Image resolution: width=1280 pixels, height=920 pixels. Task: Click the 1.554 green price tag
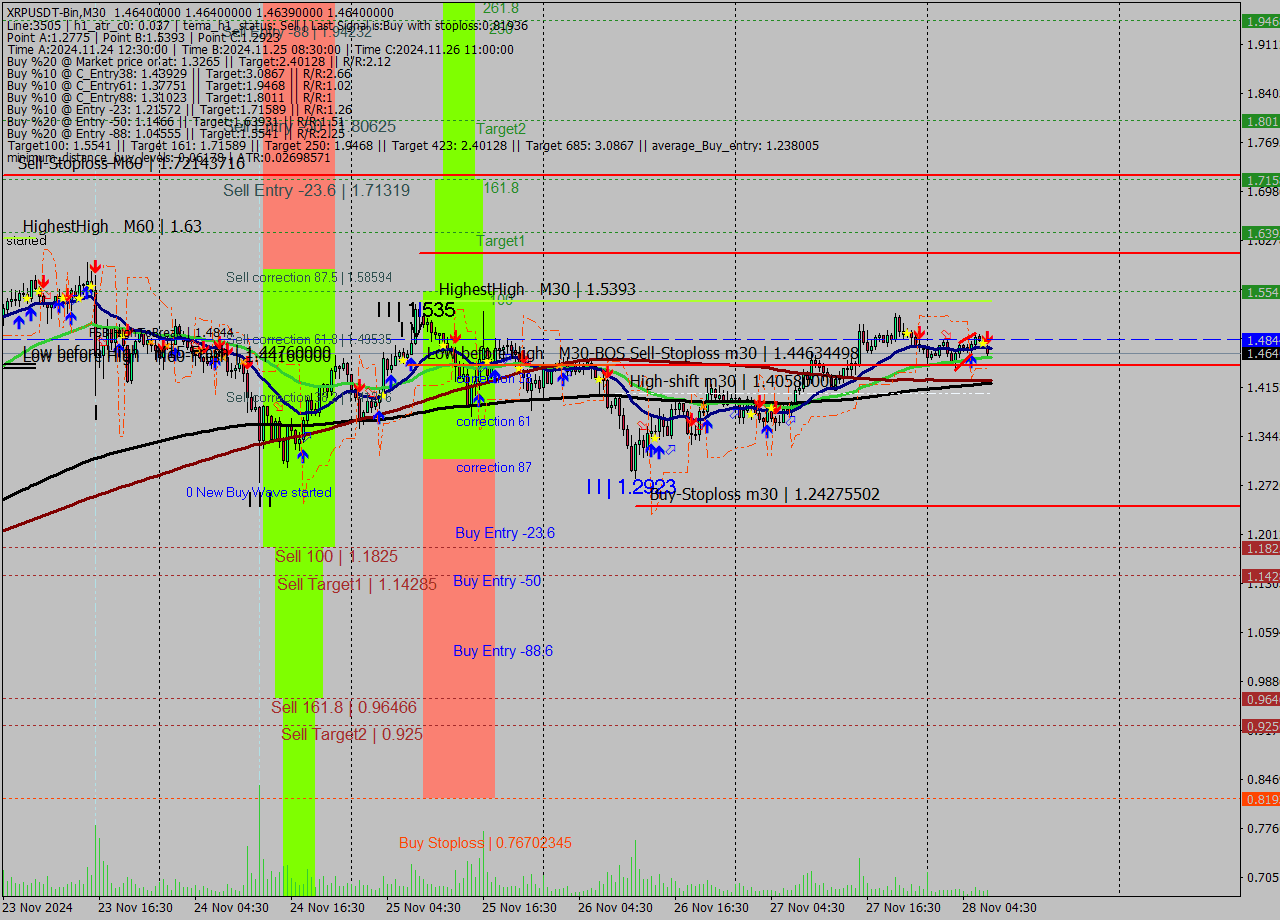[x=1261, y=292]
